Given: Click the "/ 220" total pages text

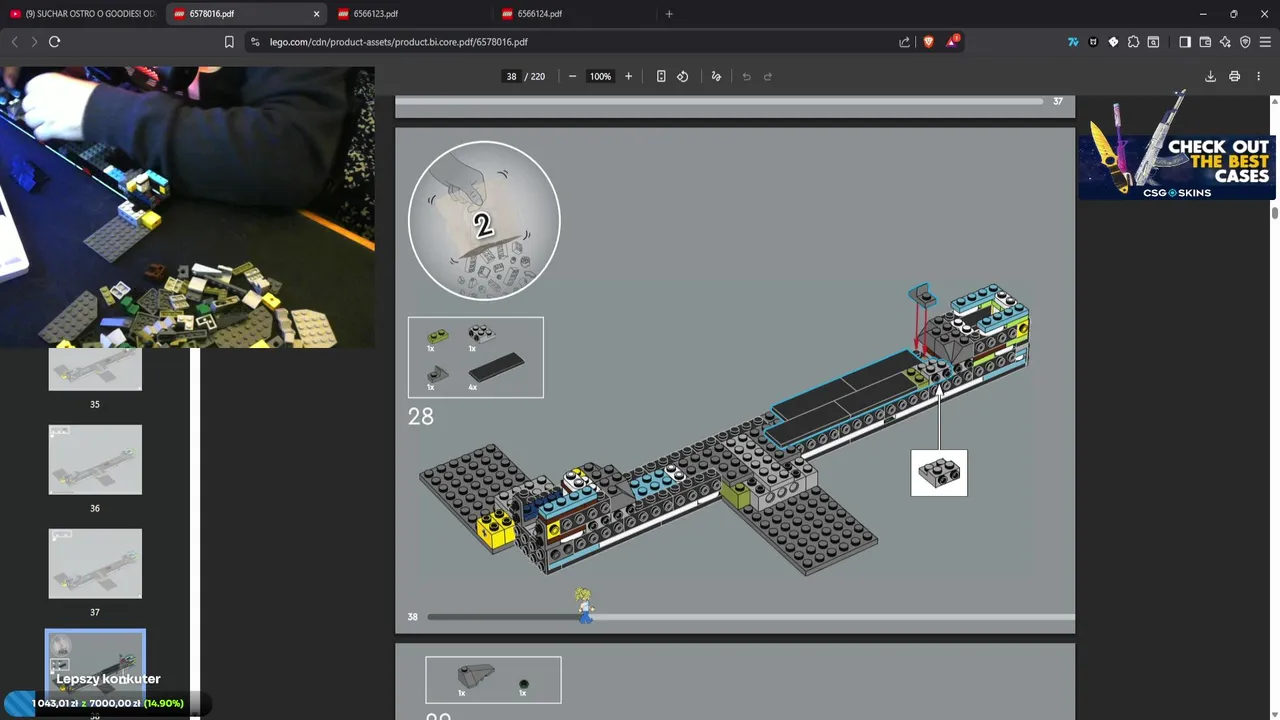Looking at the screenshot, I should point(535,76).
